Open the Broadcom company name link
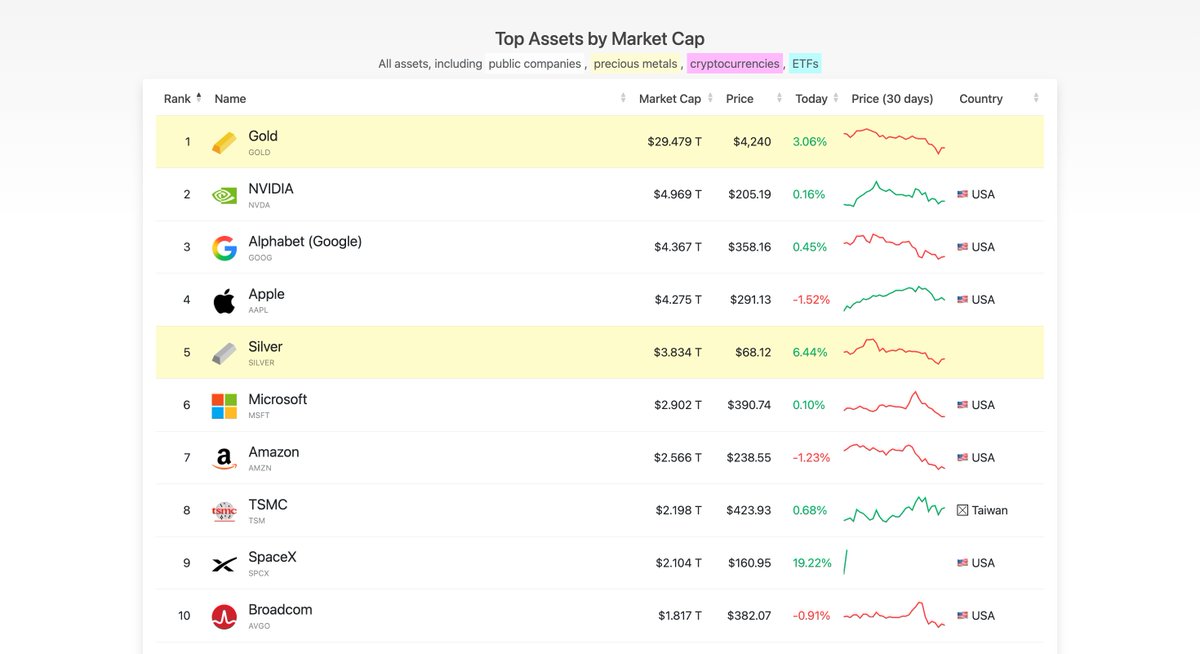The width and height of the screenshot is (1200, 654). tap(280, 610)
